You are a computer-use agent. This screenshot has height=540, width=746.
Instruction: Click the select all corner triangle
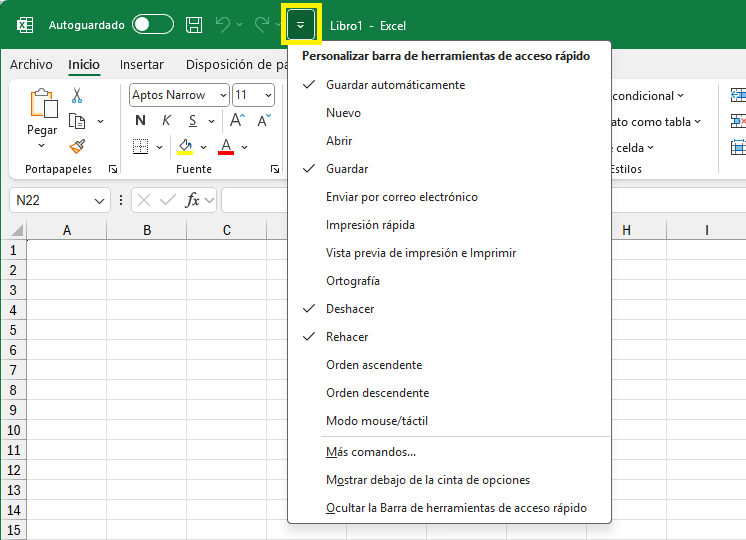[17, 231]
